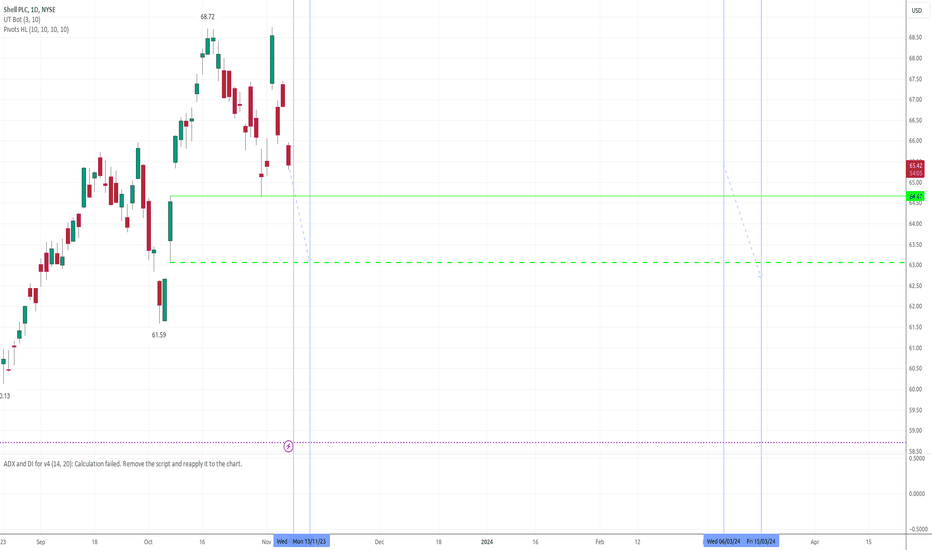Screen dimensions: 932x550
Task: Click the 63.00 price axis value
Action: point(915,265)
